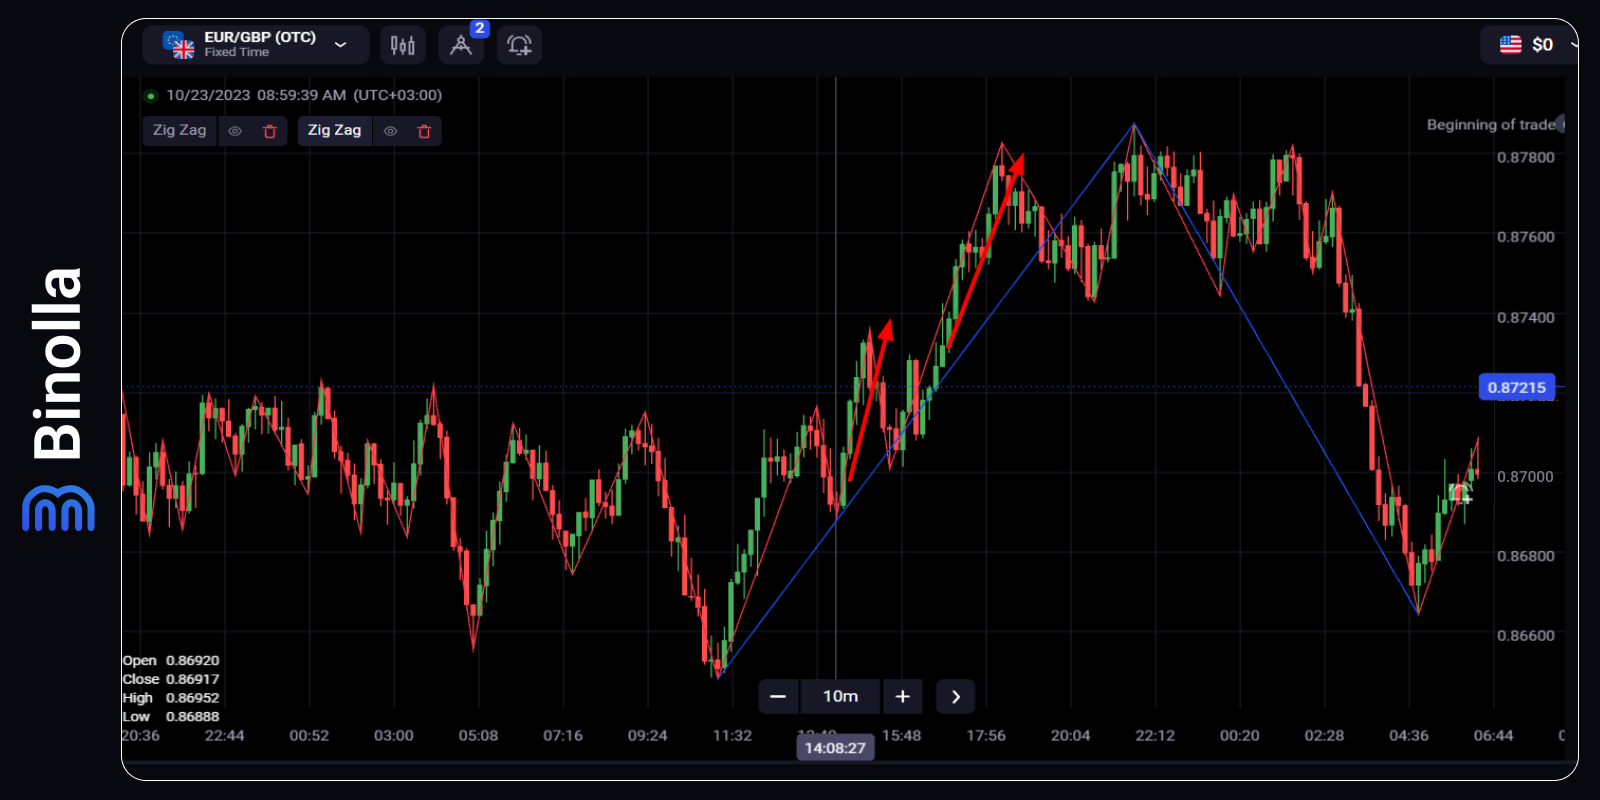1600x800 pixels.
Task: Click the current price label 0.87215
Action: point(1517,387)
